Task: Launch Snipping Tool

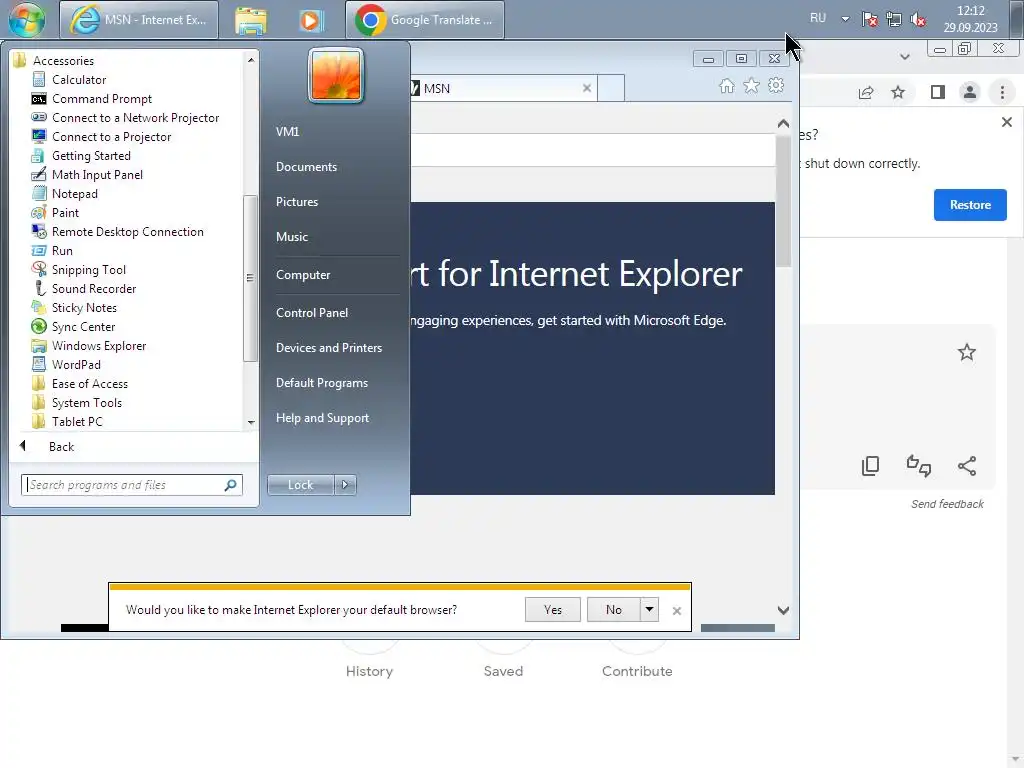Action: coord(88,270)
